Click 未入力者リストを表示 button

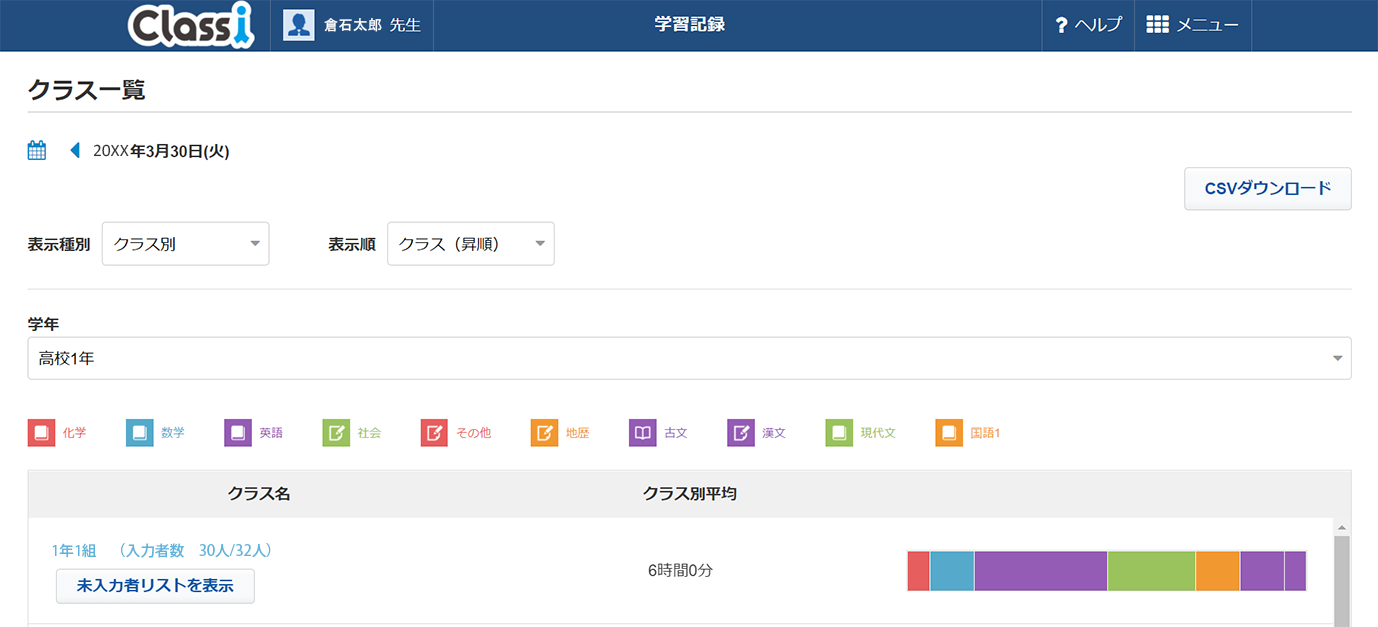tap(155, 586)
